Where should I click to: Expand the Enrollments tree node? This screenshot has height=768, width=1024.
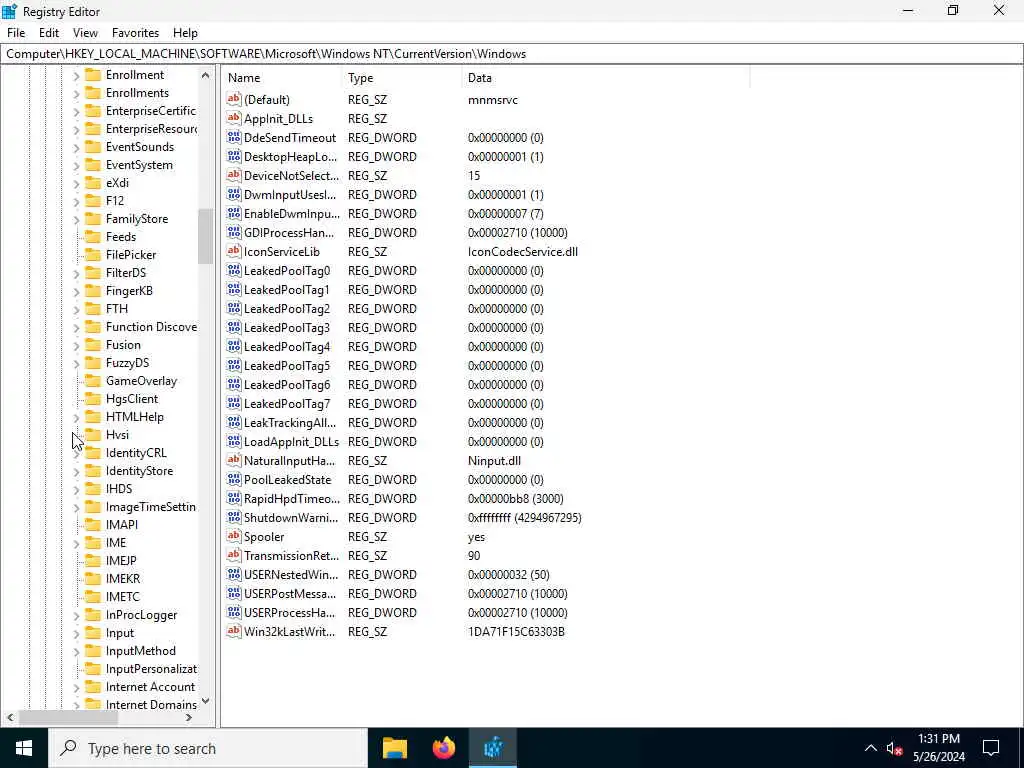click(76, 93)
